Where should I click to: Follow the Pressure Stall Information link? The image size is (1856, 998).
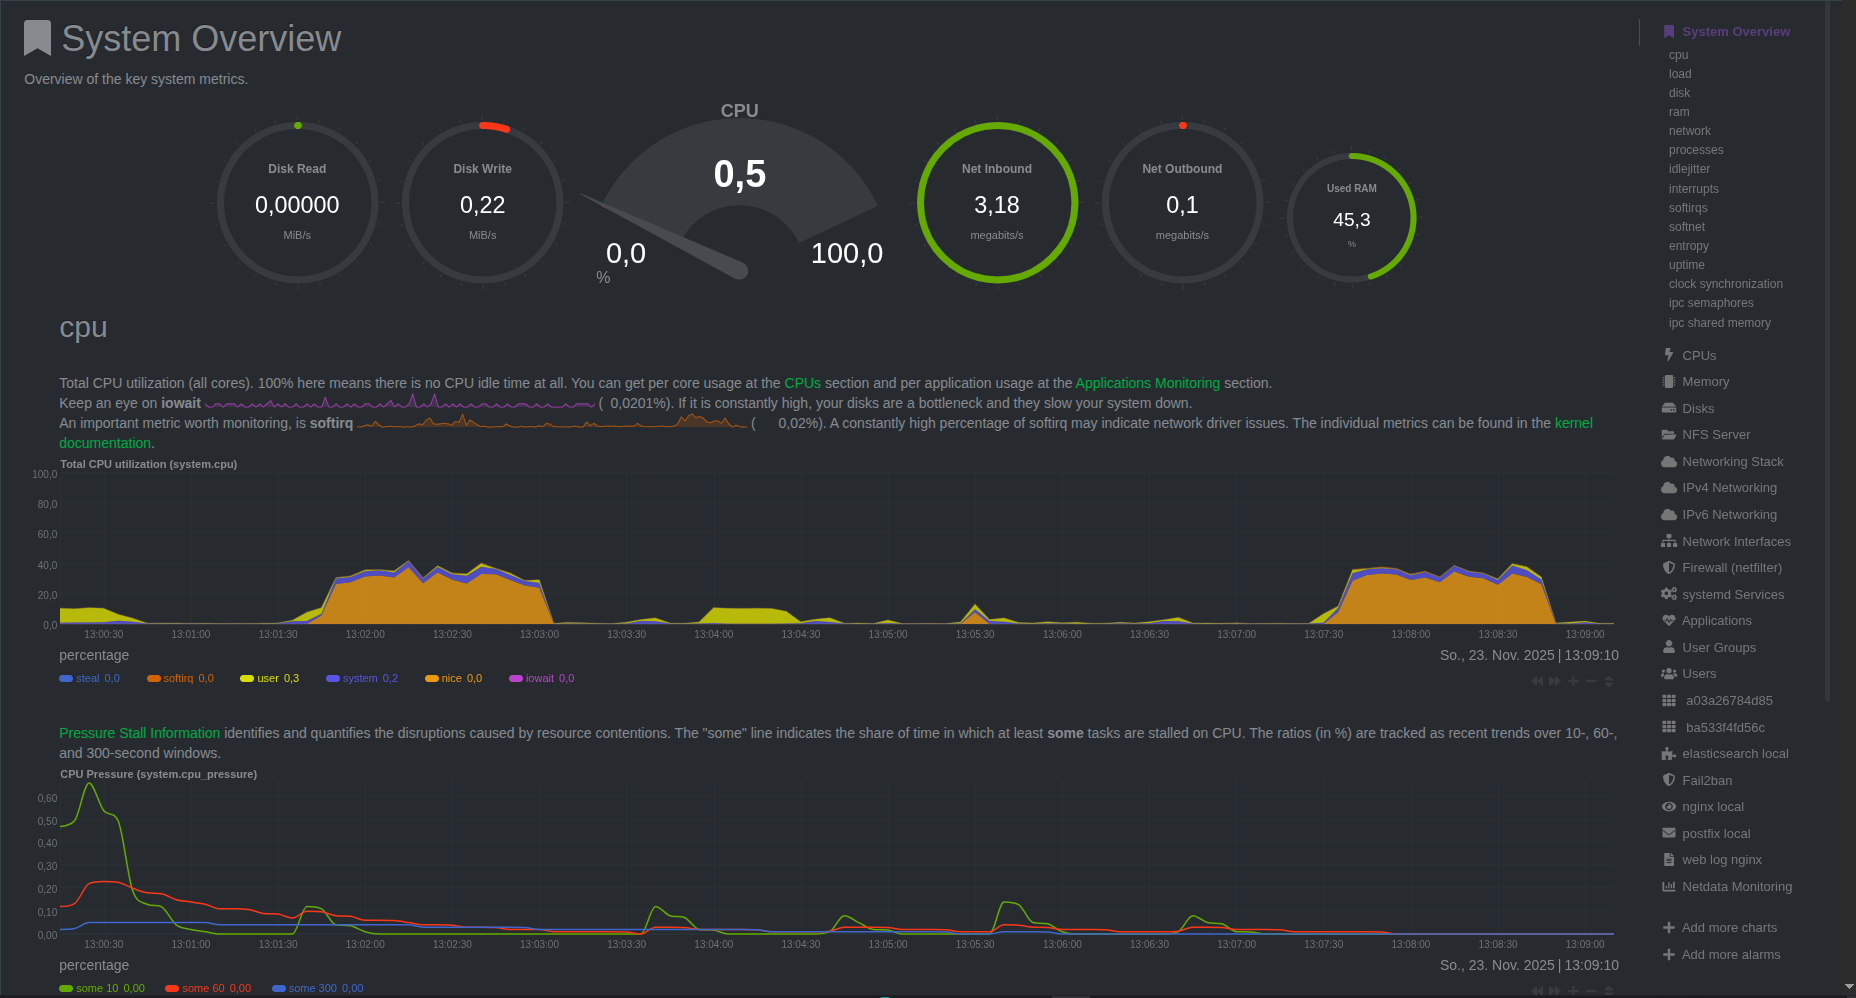point(139,733)
